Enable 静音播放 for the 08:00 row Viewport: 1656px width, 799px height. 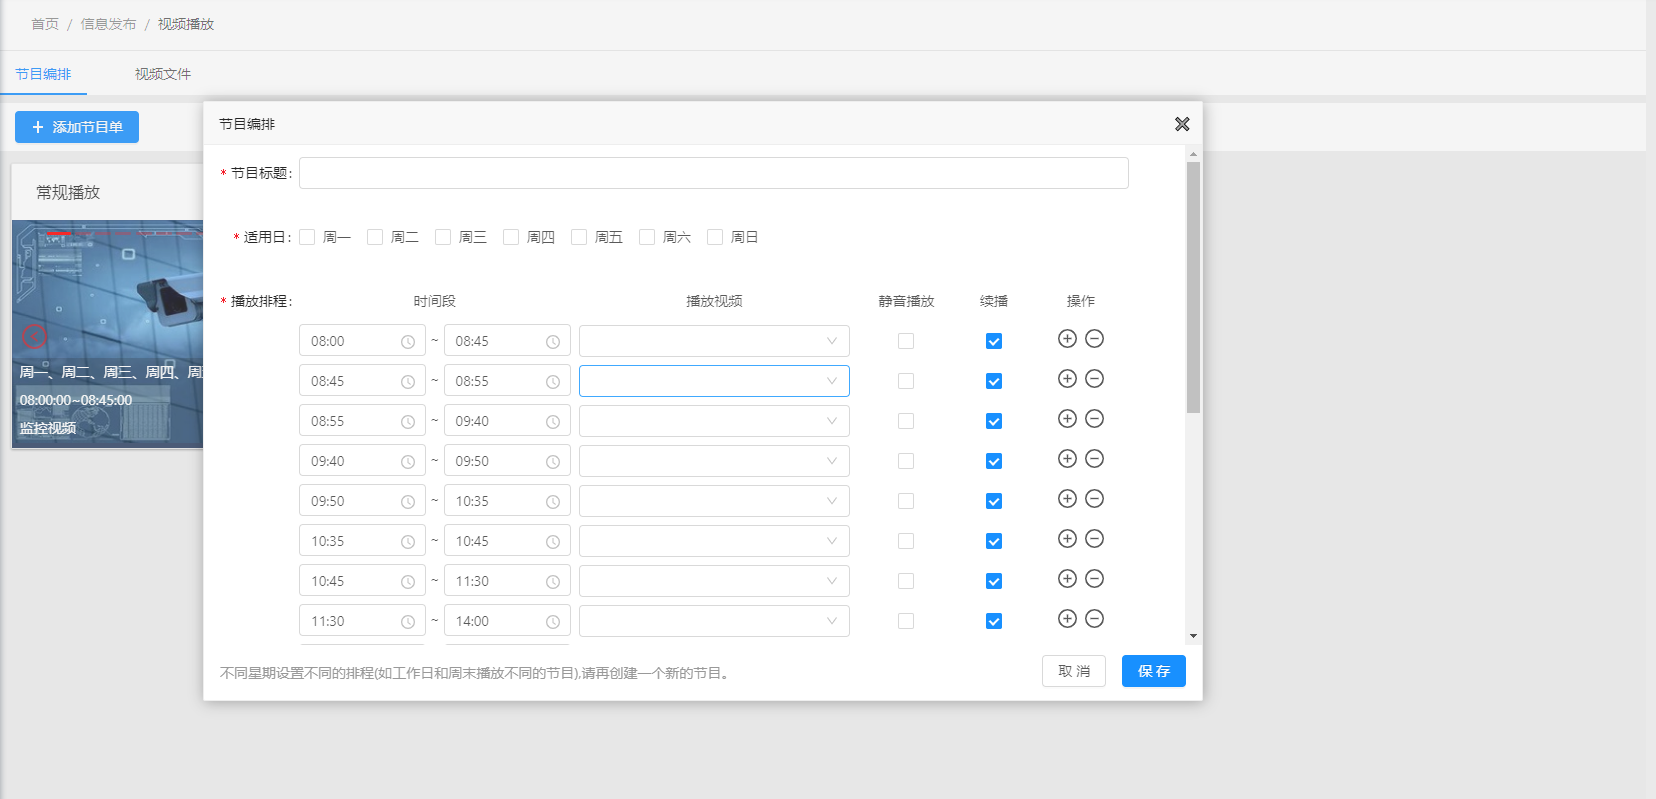tap(906, 341)
